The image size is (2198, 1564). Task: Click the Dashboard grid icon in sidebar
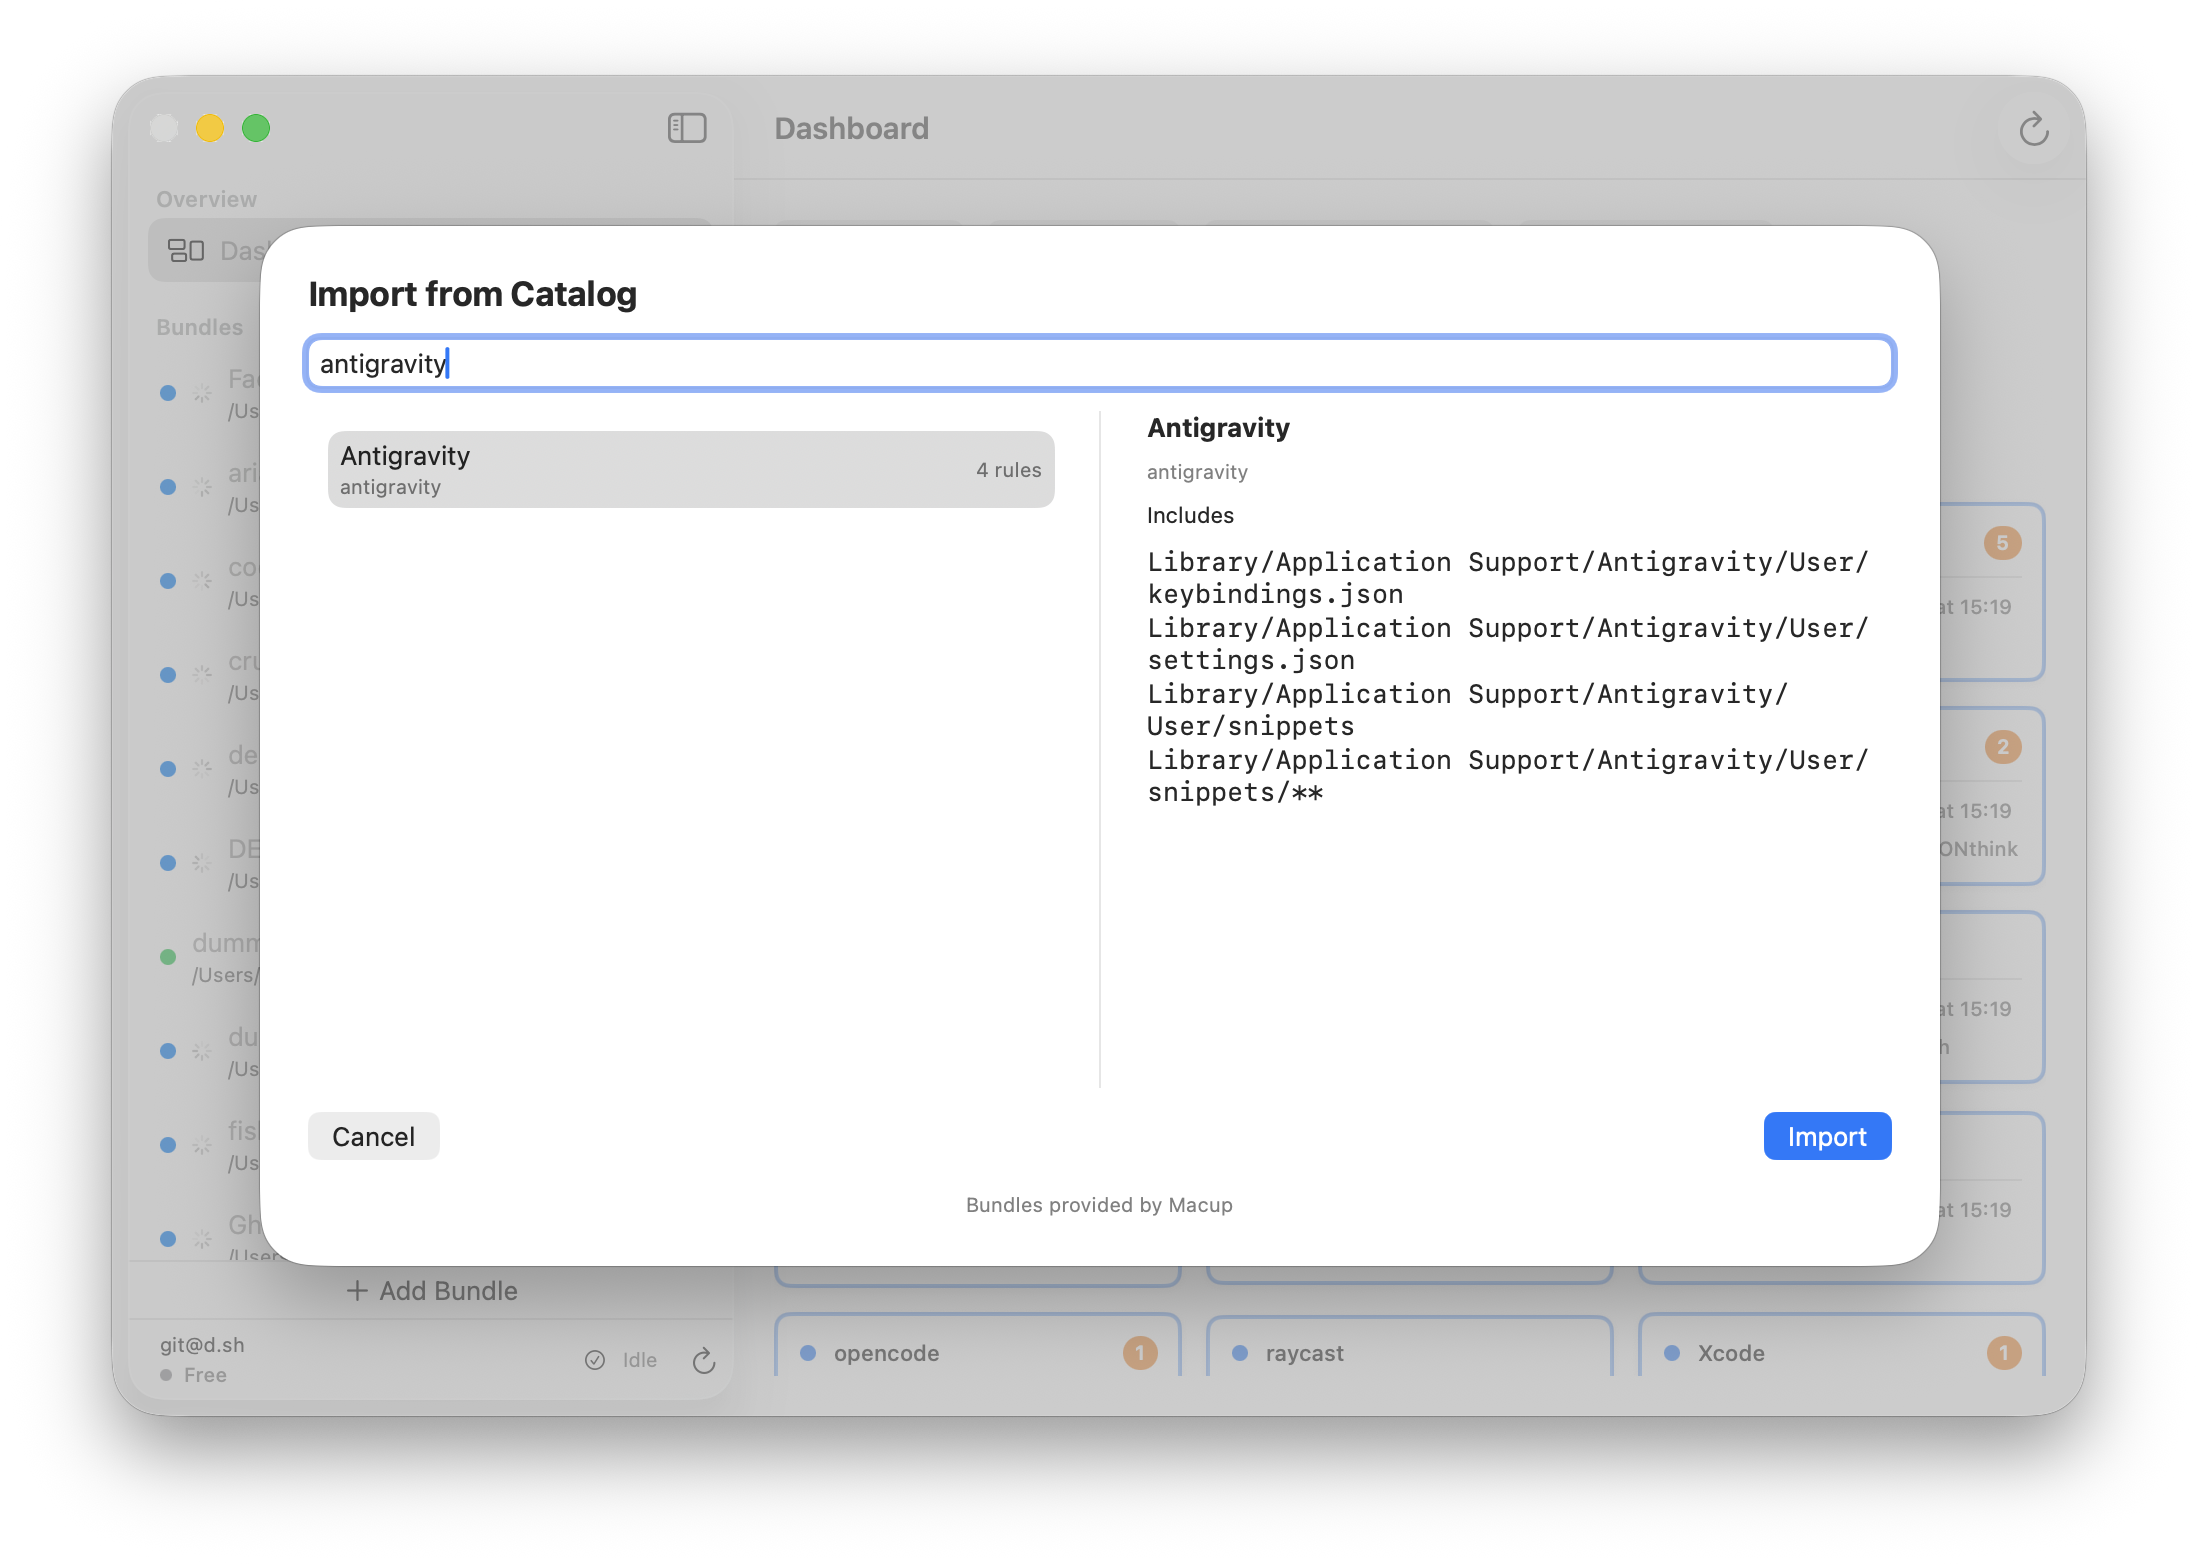(x=186, y=250)
